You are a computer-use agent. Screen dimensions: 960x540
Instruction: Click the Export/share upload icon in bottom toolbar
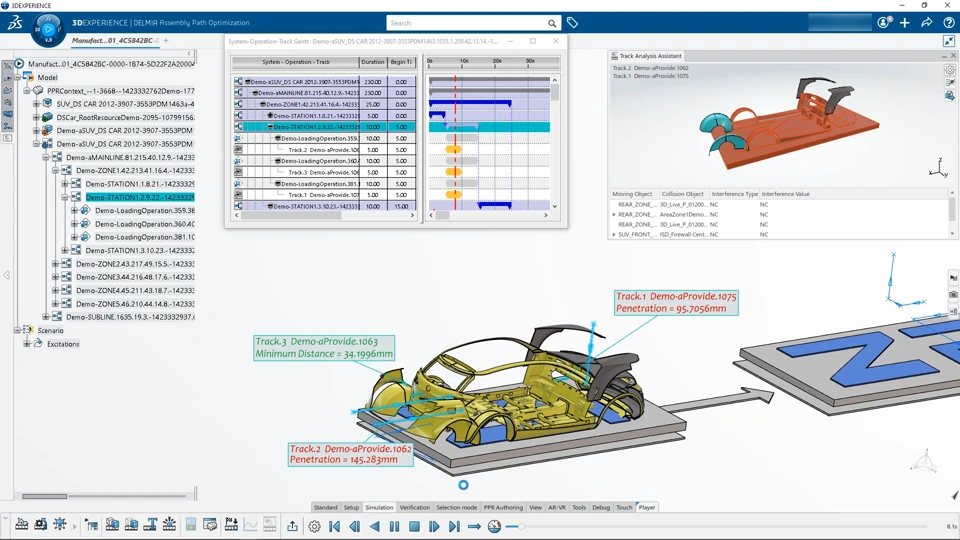(x=293, y=526)
